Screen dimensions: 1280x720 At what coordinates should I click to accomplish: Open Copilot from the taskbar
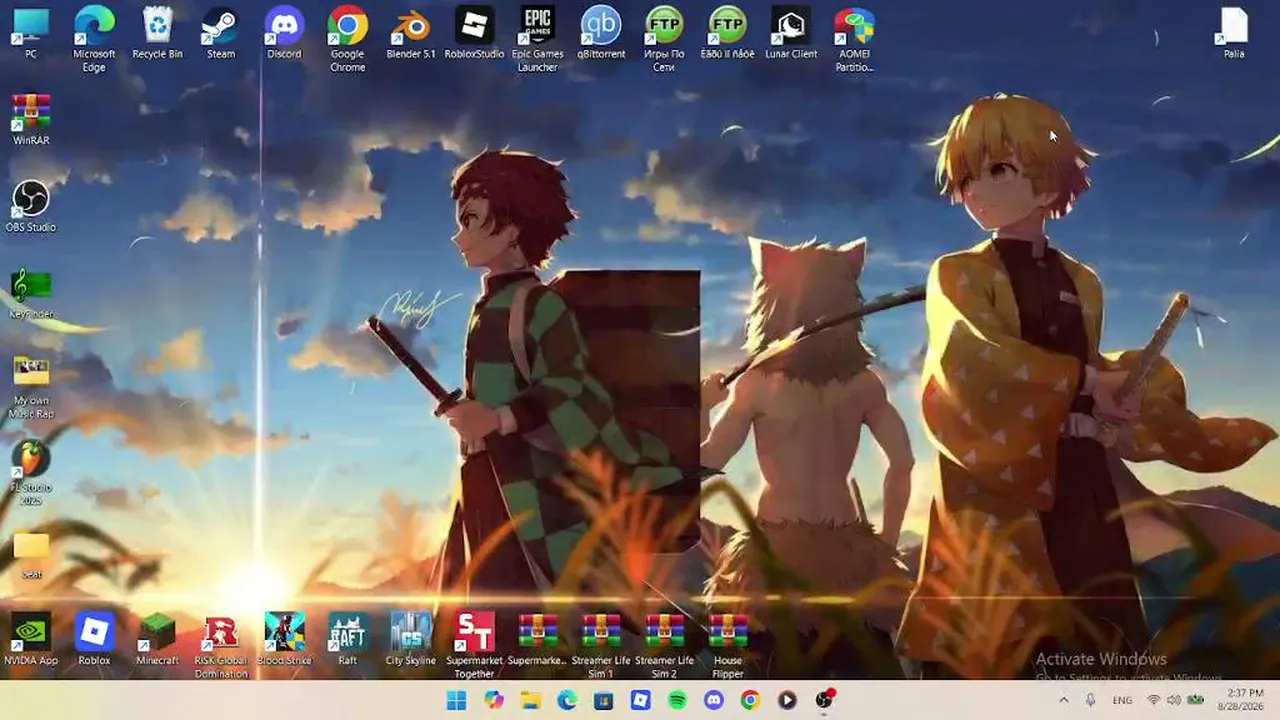(494, 700)
